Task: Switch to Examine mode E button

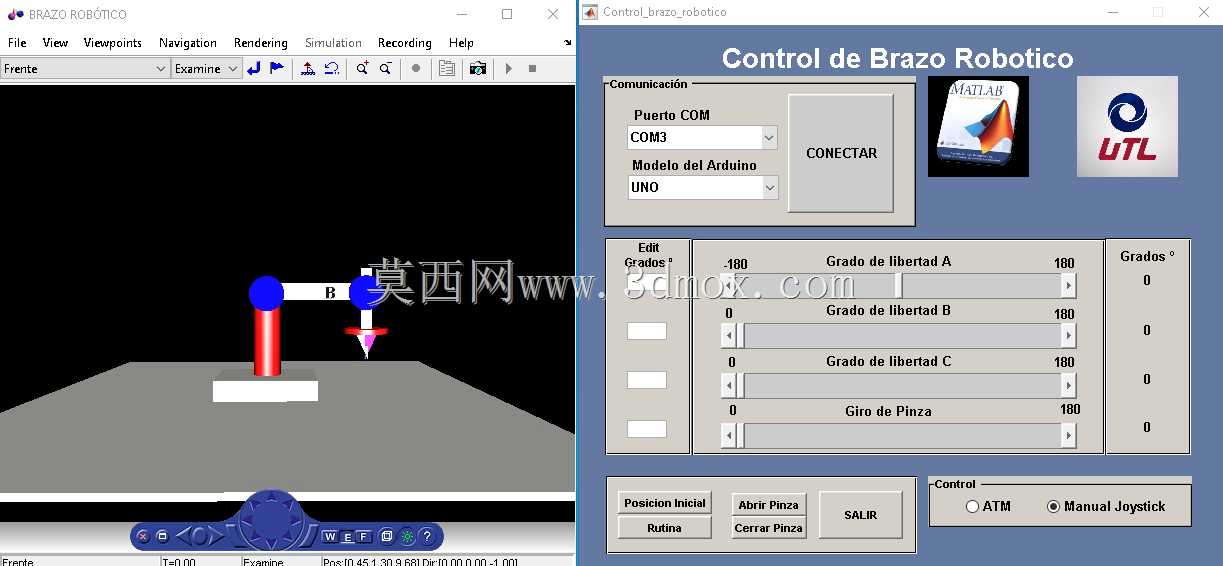Action: click(x=347, y=538)
